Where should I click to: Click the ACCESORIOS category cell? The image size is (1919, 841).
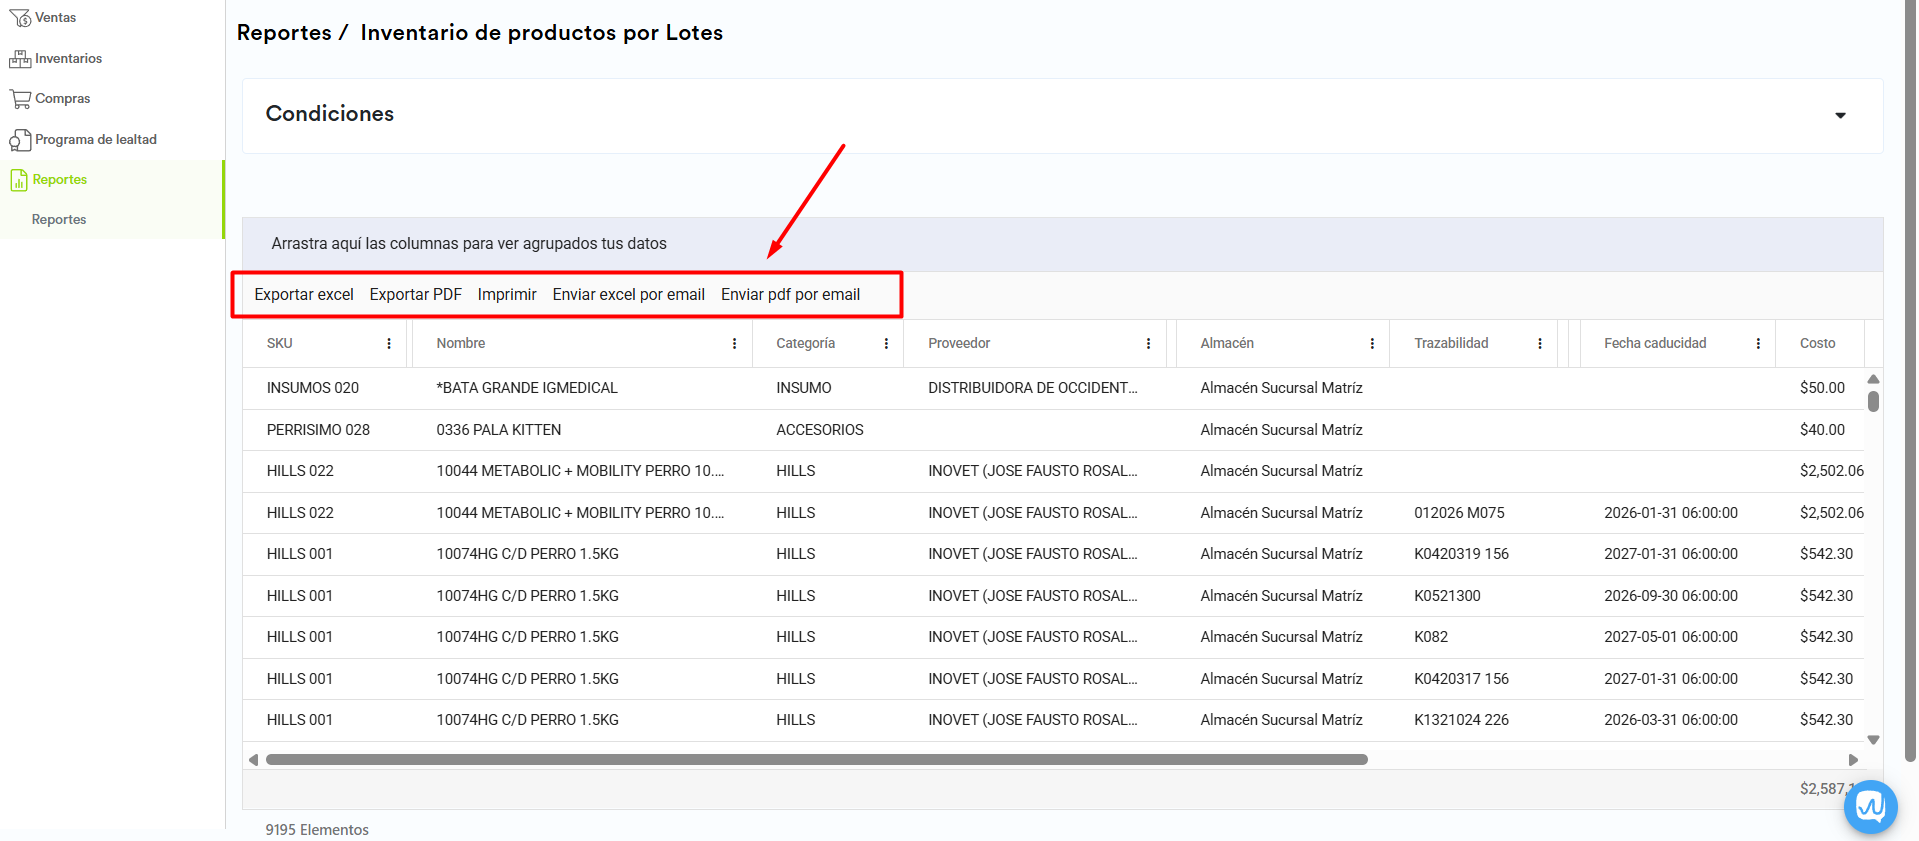tap(819, 430)
